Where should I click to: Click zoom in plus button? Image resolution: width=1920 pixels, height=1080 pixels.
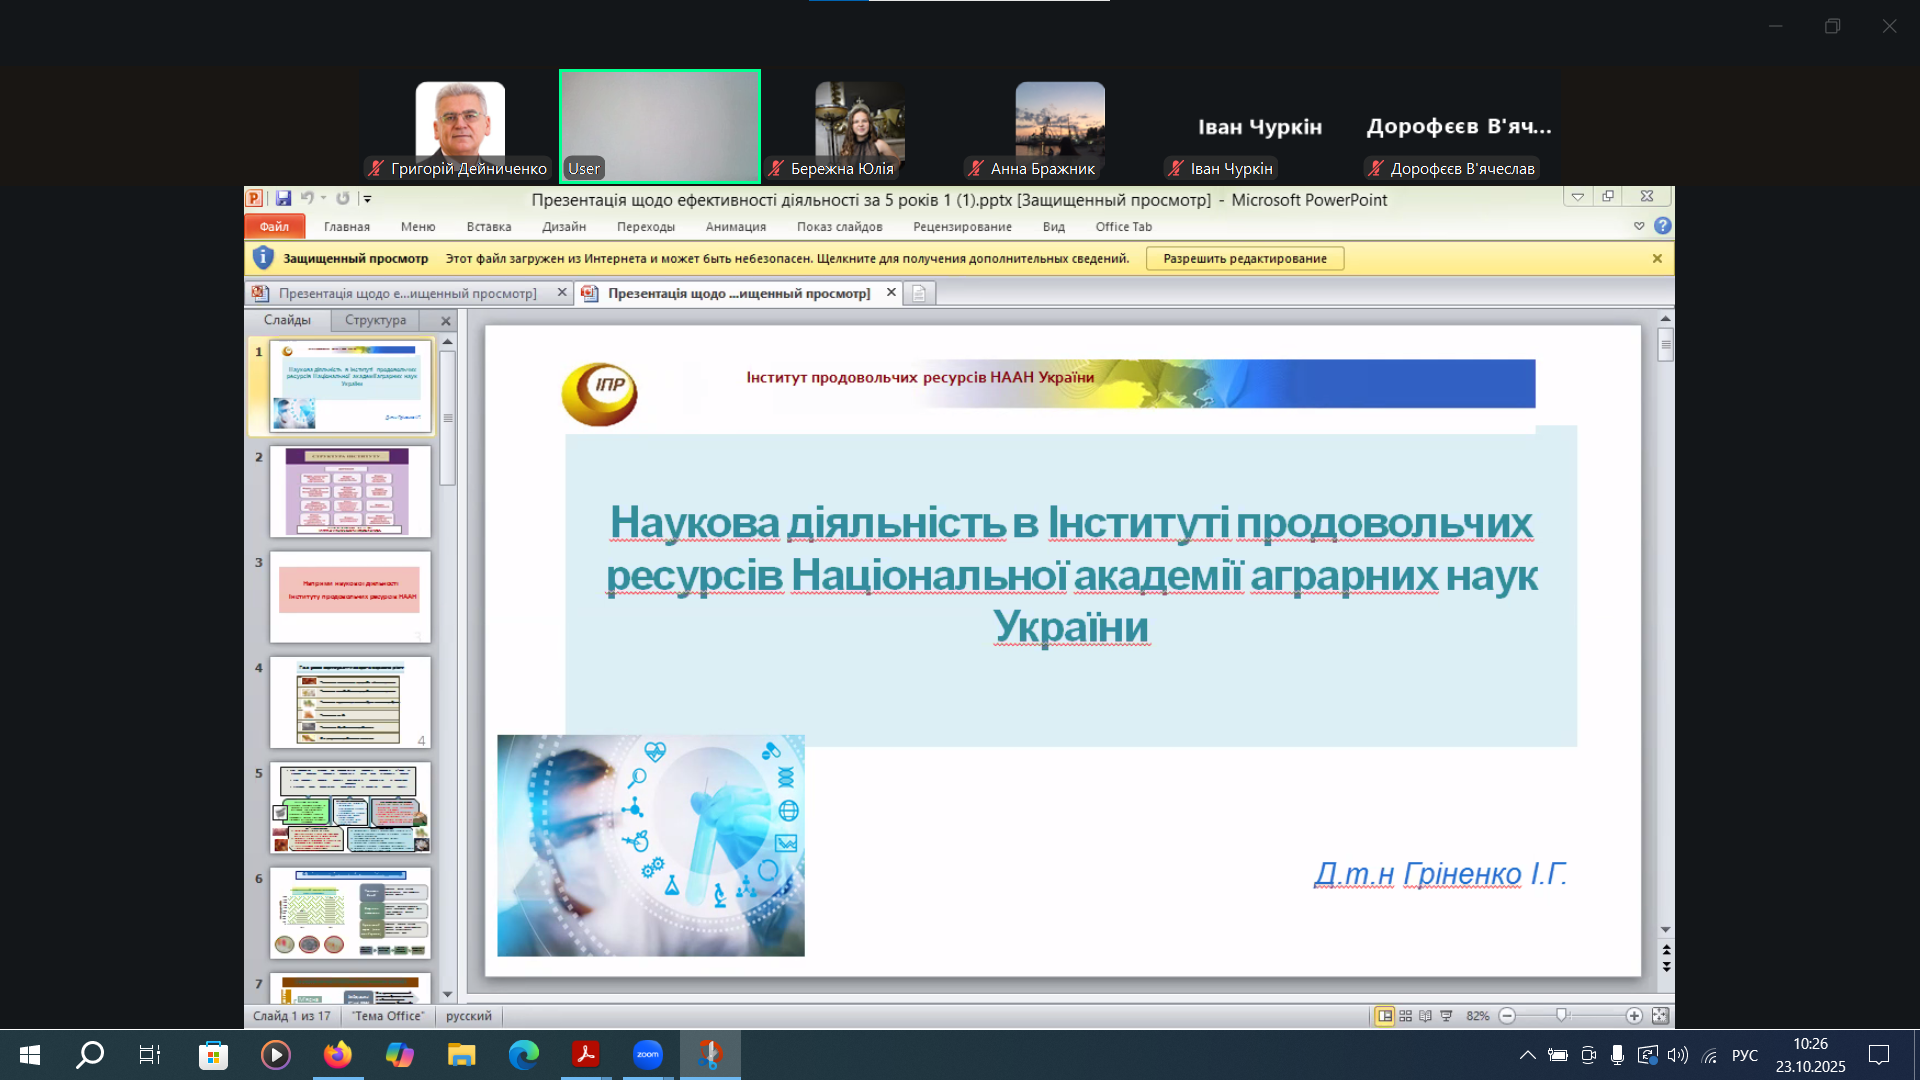(1634, 1016)
